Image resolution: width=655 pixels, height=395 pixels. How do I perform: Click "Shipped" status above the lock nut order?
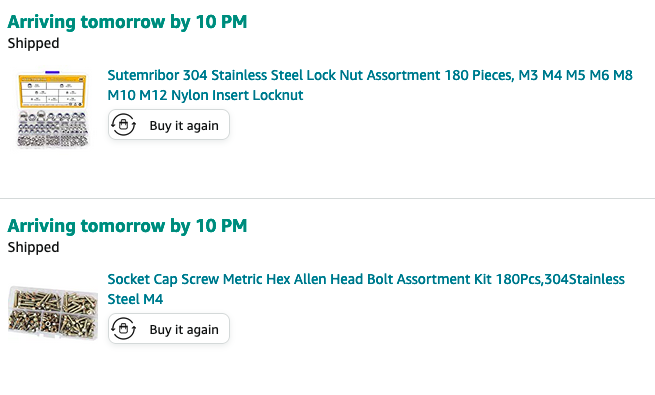coord(33,43)
